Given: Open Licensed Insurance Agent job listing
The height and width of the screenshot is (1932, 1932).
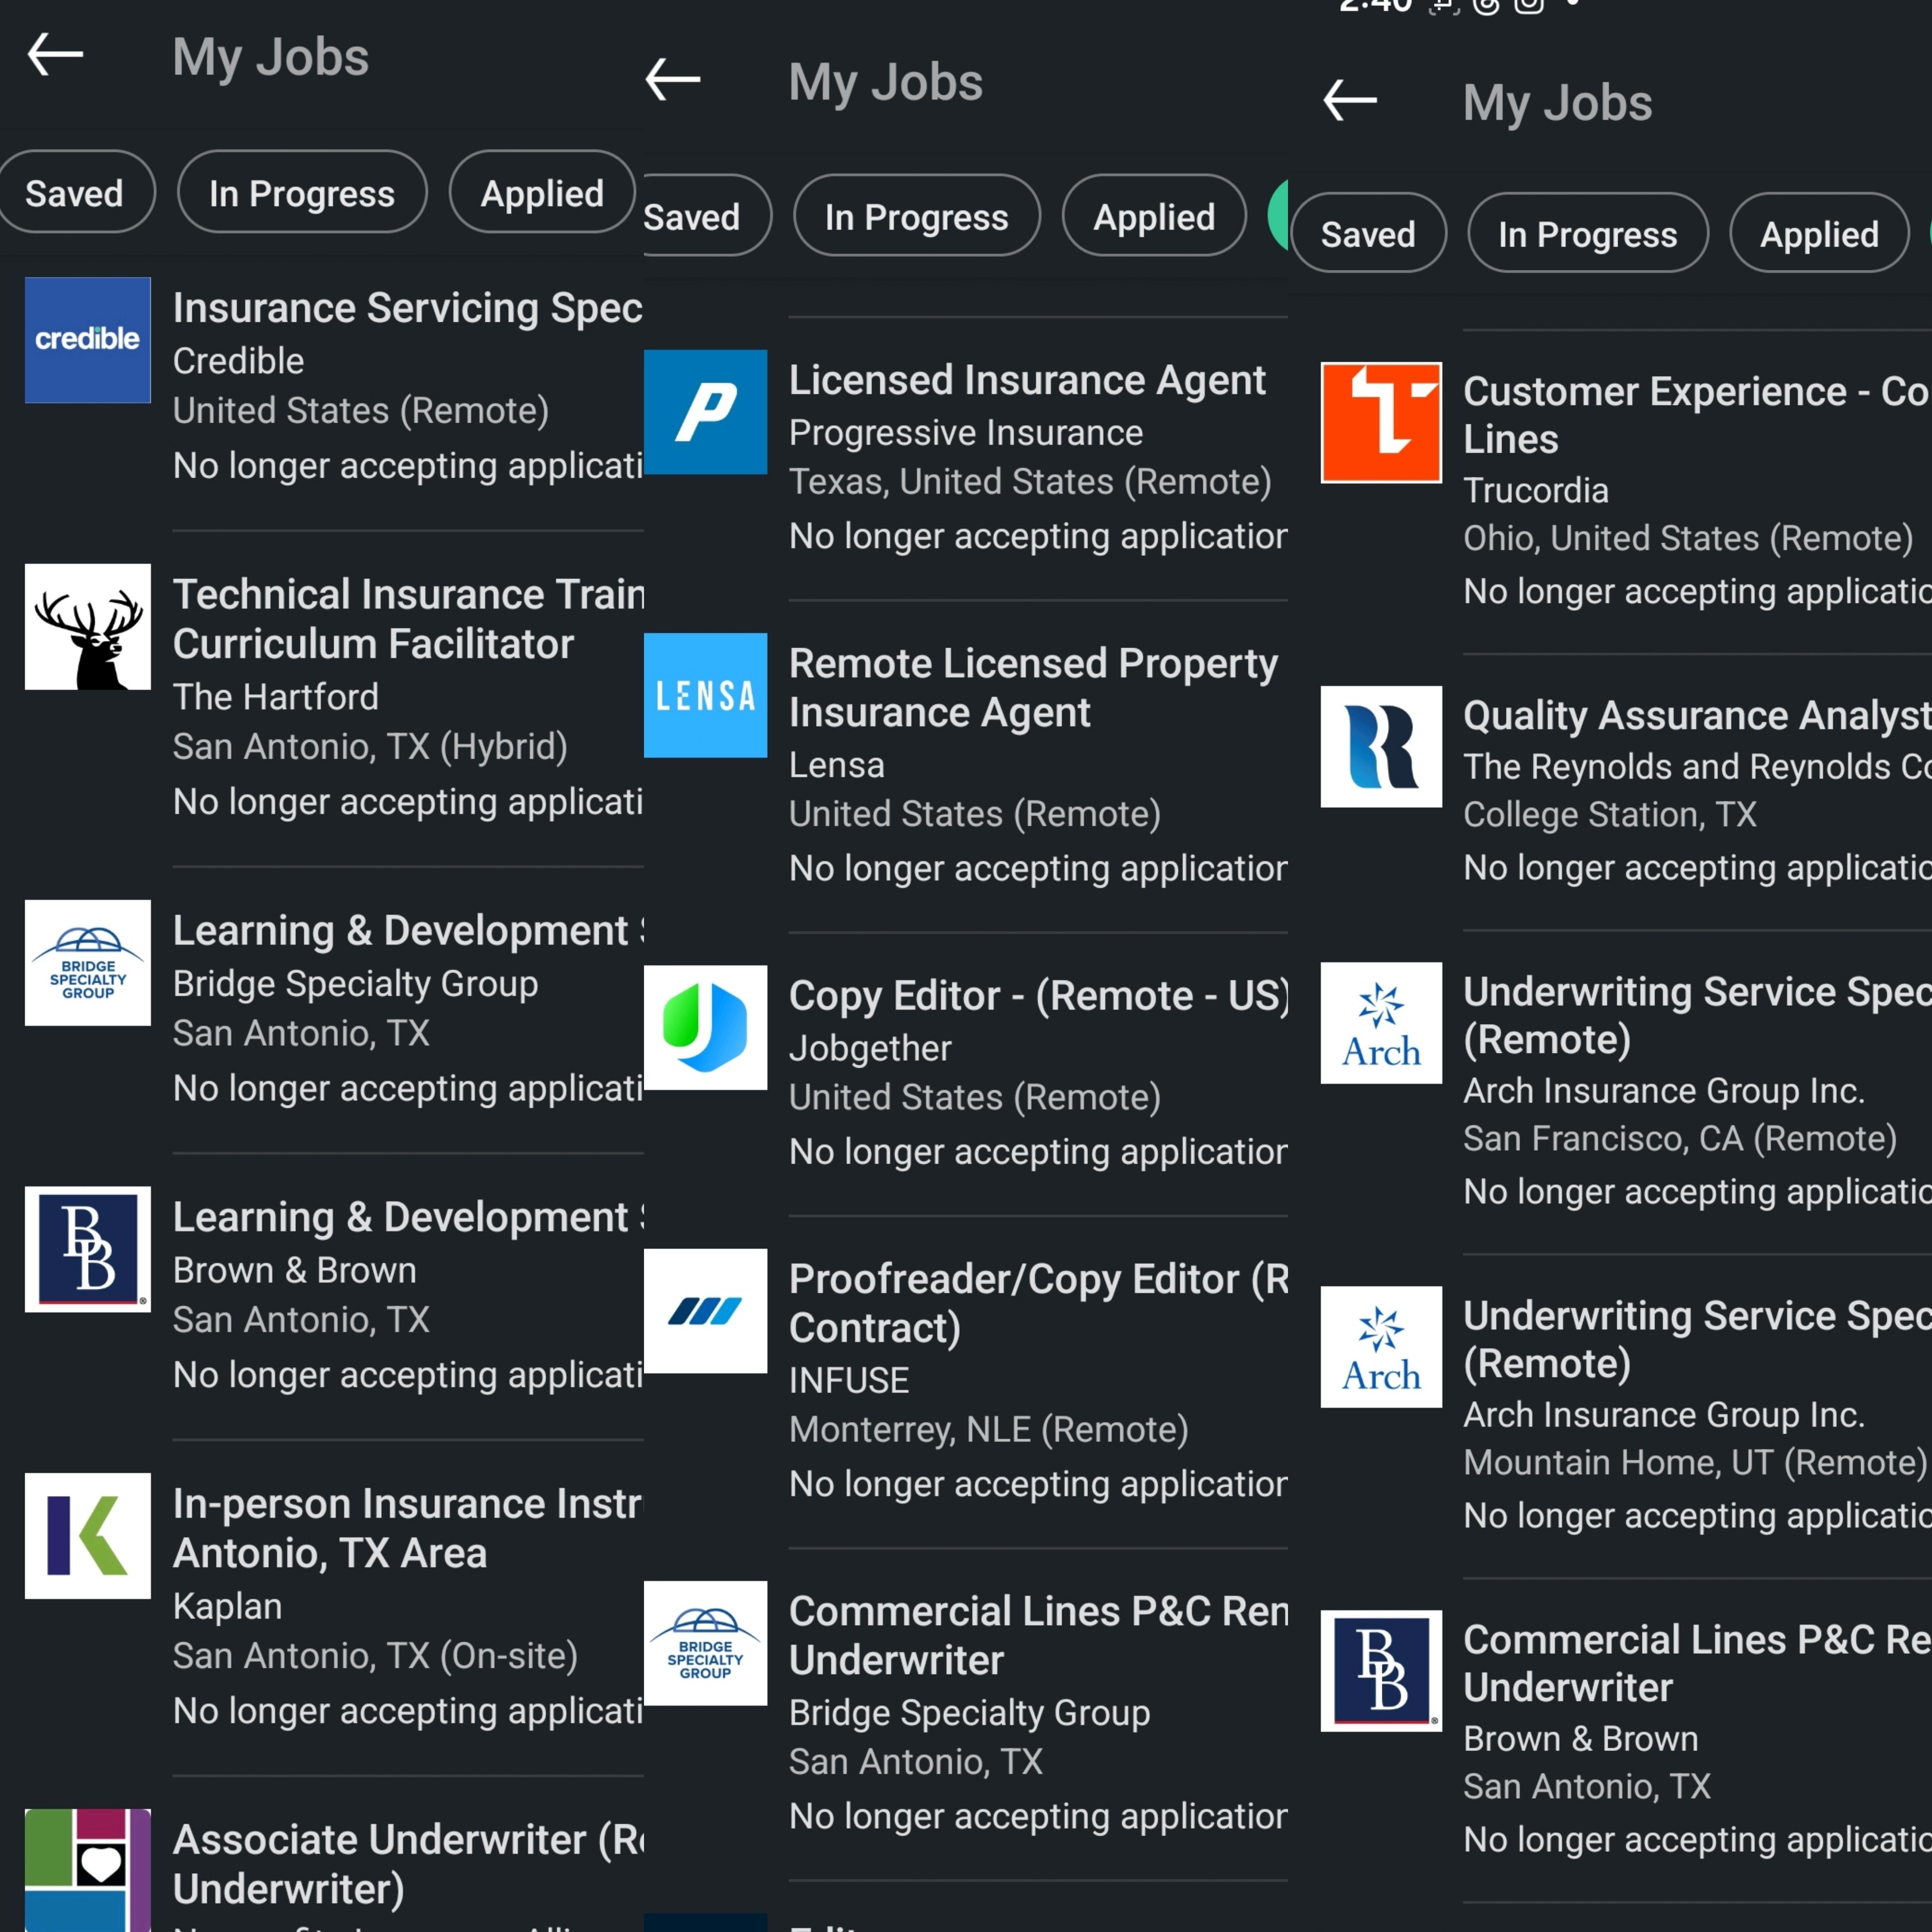Looking at the screenshot, I should pyautogui.click(x=1027, y=380).
